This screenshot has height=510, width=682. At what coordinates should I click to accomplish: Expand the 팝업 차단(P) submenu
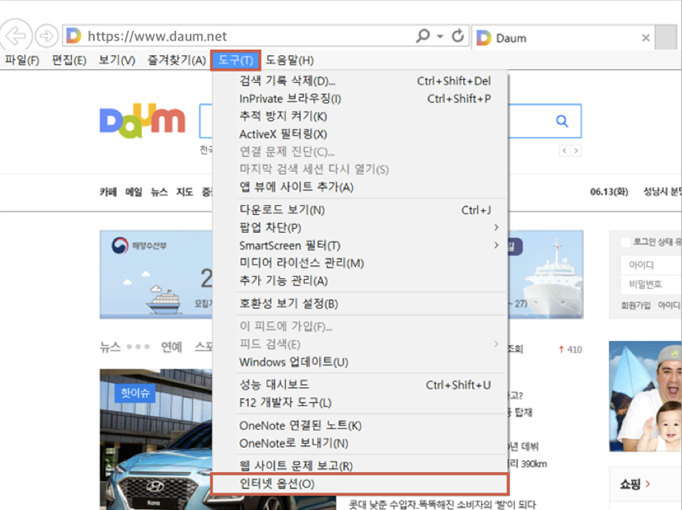tap(360, 227)
